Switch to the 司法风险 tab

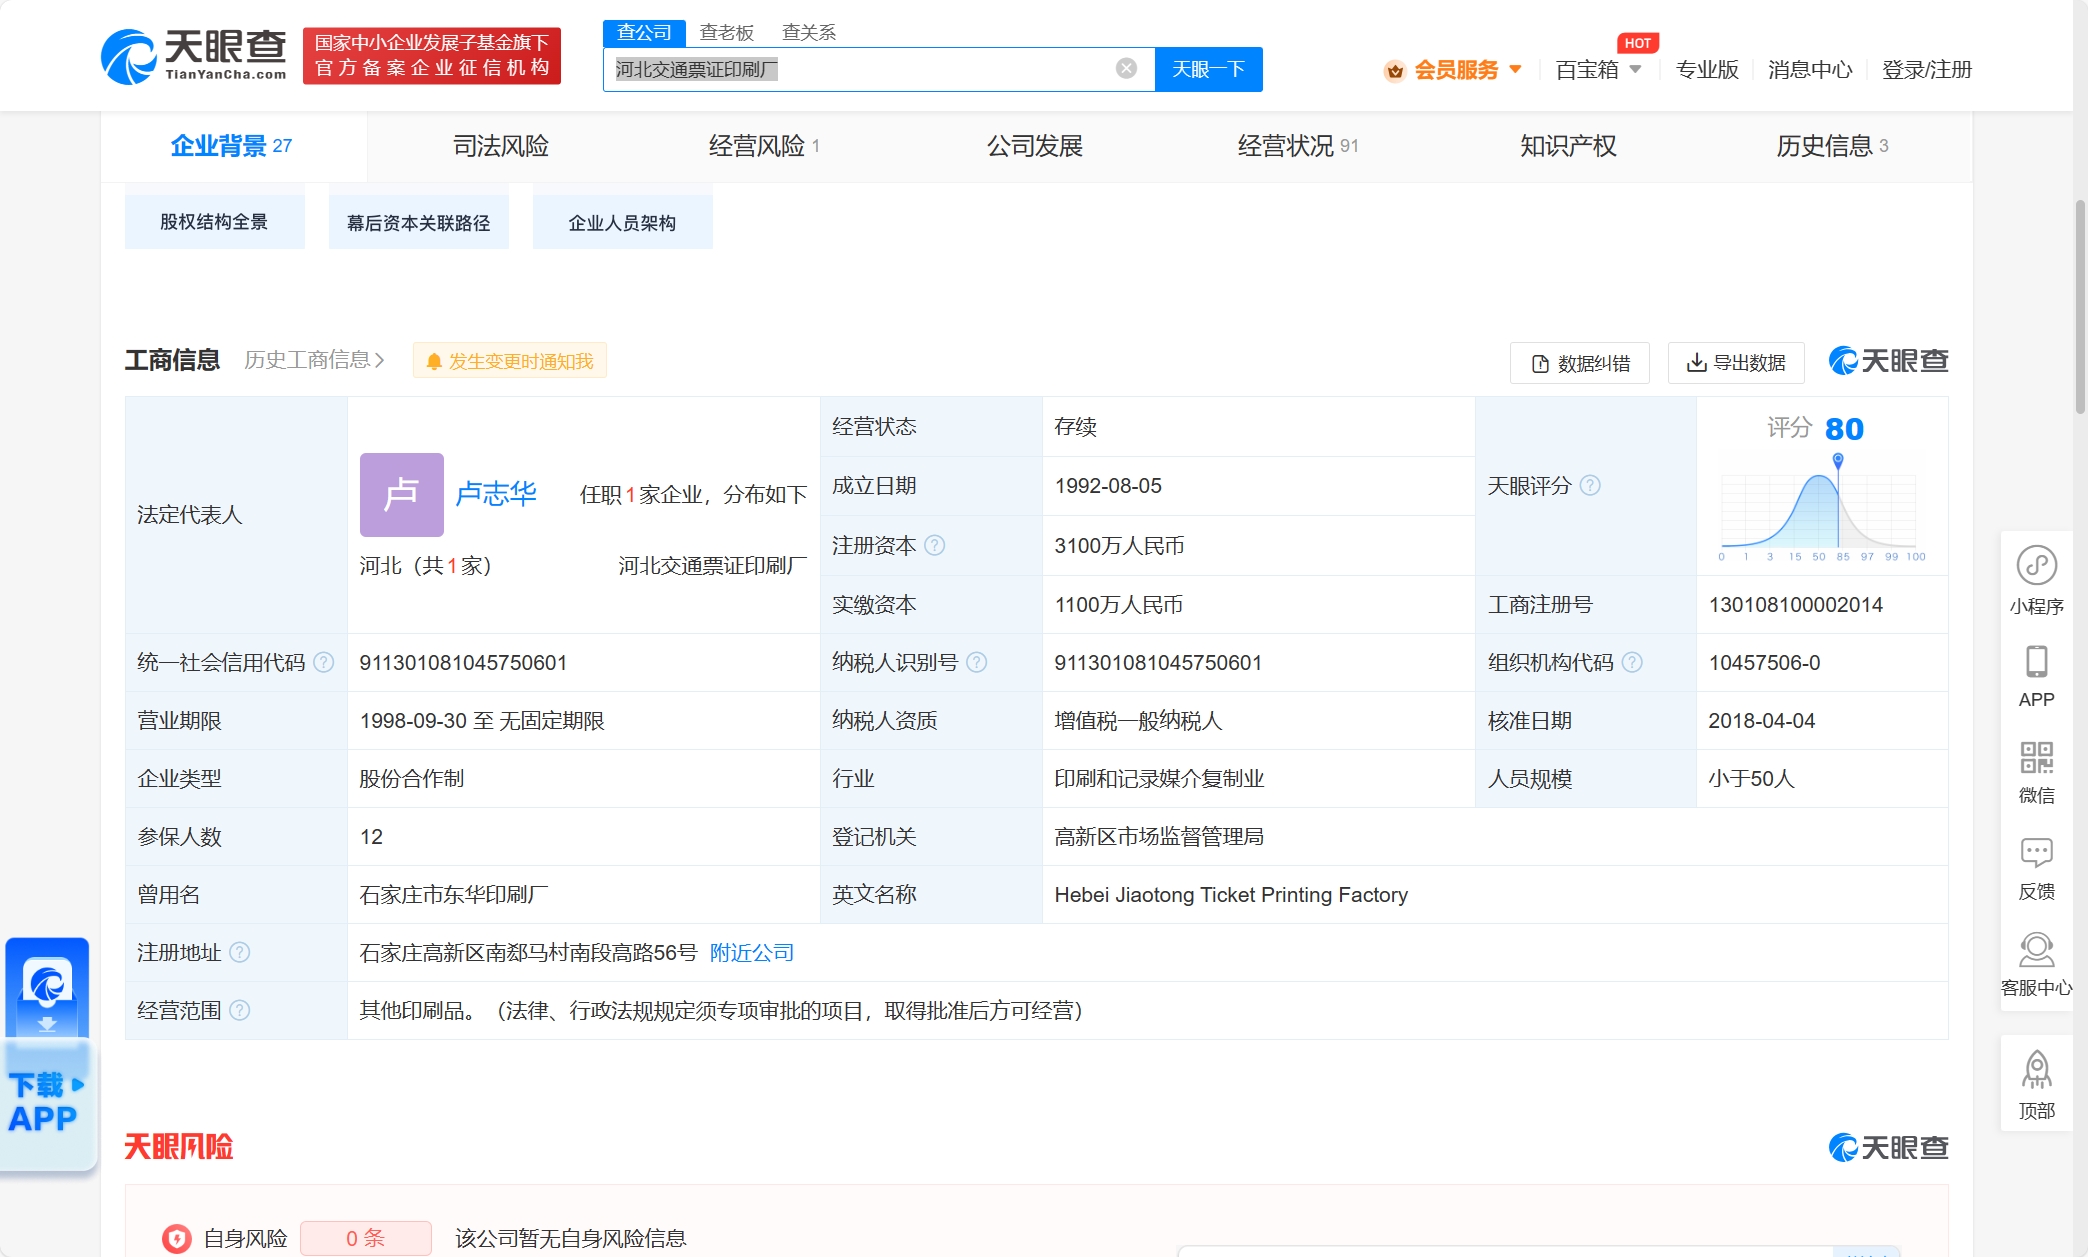501,146
